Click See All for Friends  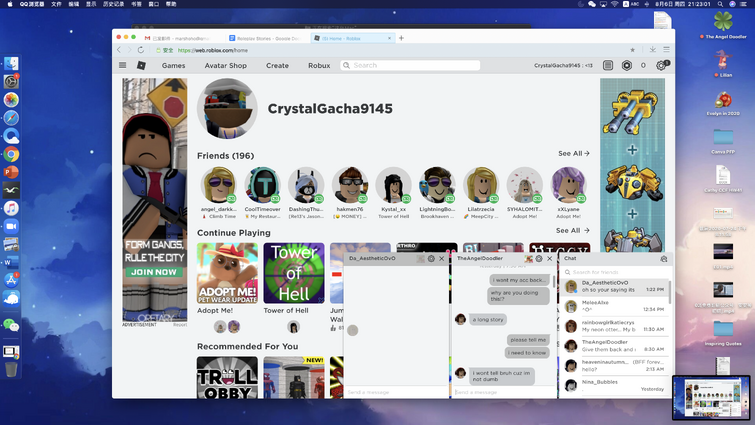point(573,154)
